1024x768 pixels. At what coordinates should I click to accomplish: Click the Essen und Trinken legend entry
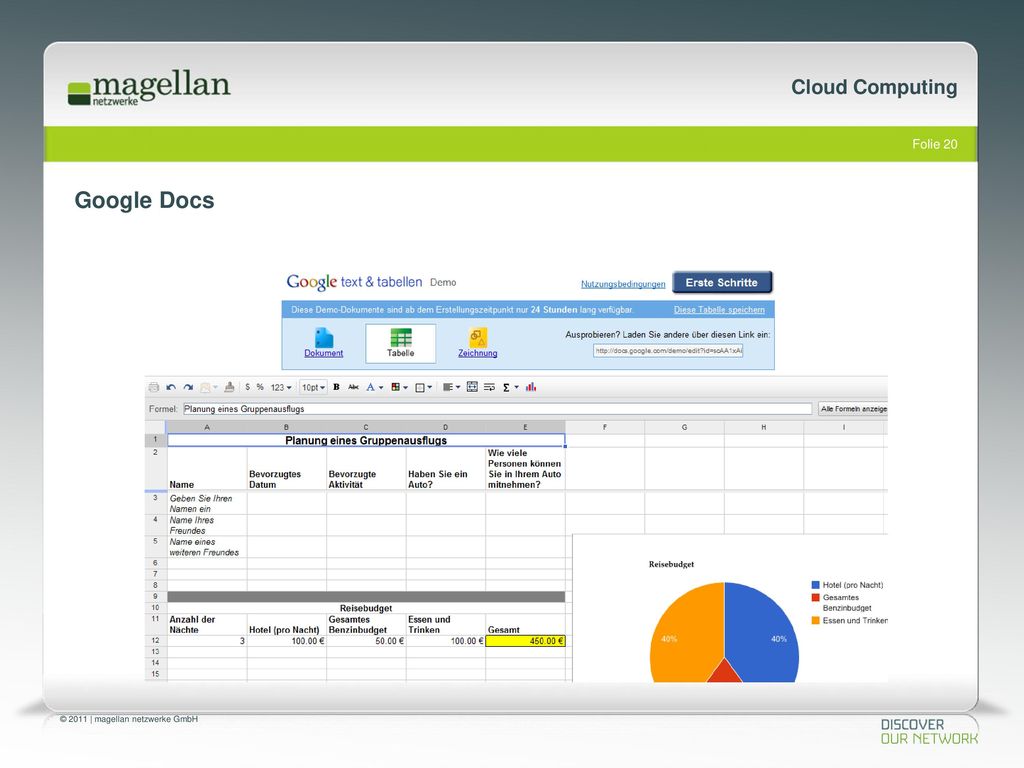pyautogui.click(x=849, y=620)
